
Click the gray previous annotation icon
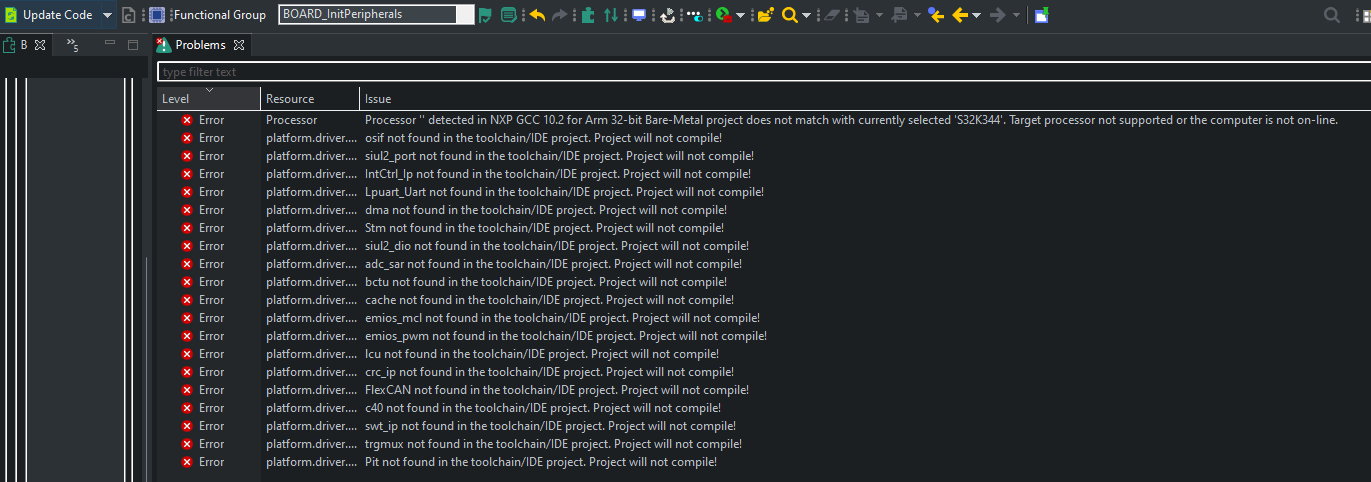tap(899, 15)
